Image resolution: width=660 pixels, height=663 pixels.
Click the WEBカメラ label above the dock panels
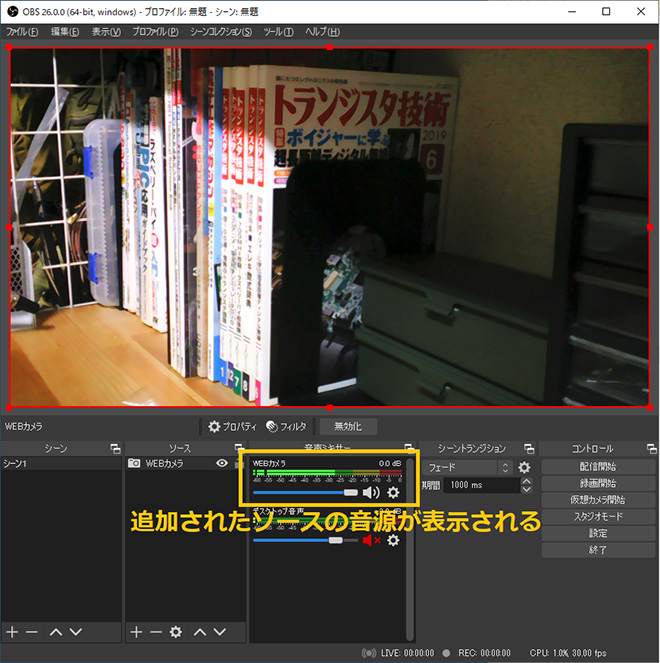[x=24, y=427]
